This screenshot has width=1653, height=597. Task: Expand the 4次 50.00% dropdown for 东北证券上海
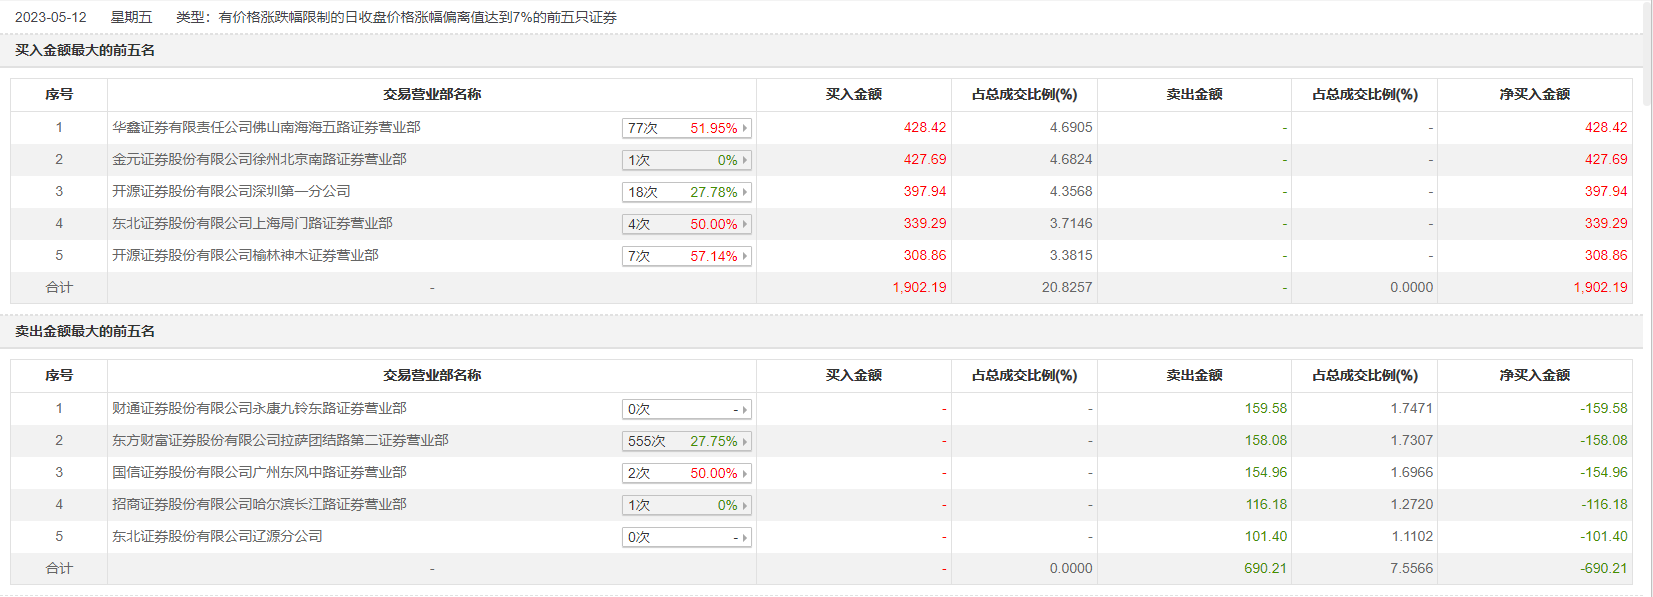[x=686, y=224]
